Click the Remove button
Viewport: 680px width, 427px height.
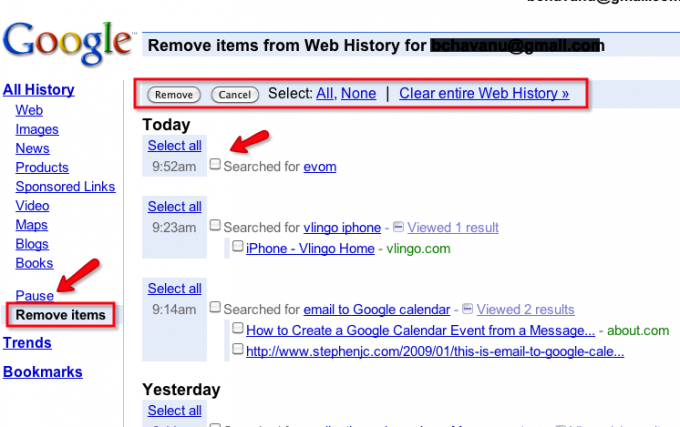[174, 95]
